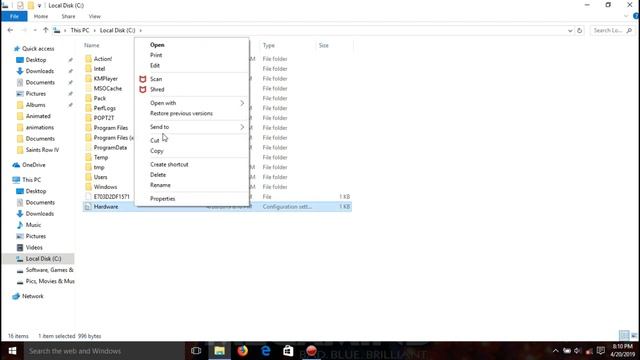Choose Copy in the context menu

(x=157, y=151)
